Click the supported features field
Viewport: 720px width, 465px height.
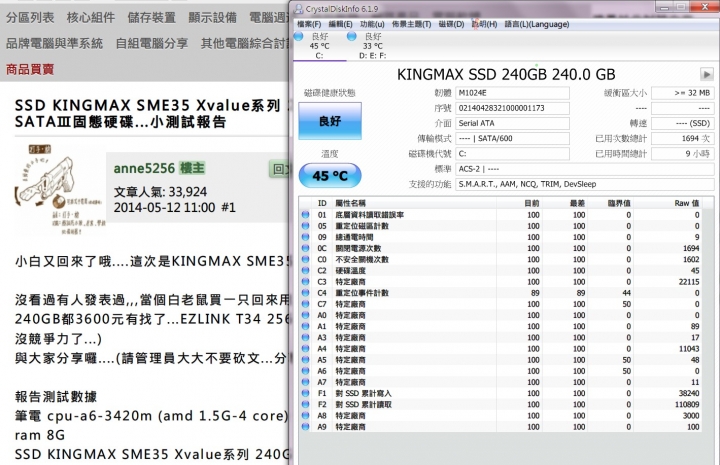pyautogui.click(x=585, y=184)
